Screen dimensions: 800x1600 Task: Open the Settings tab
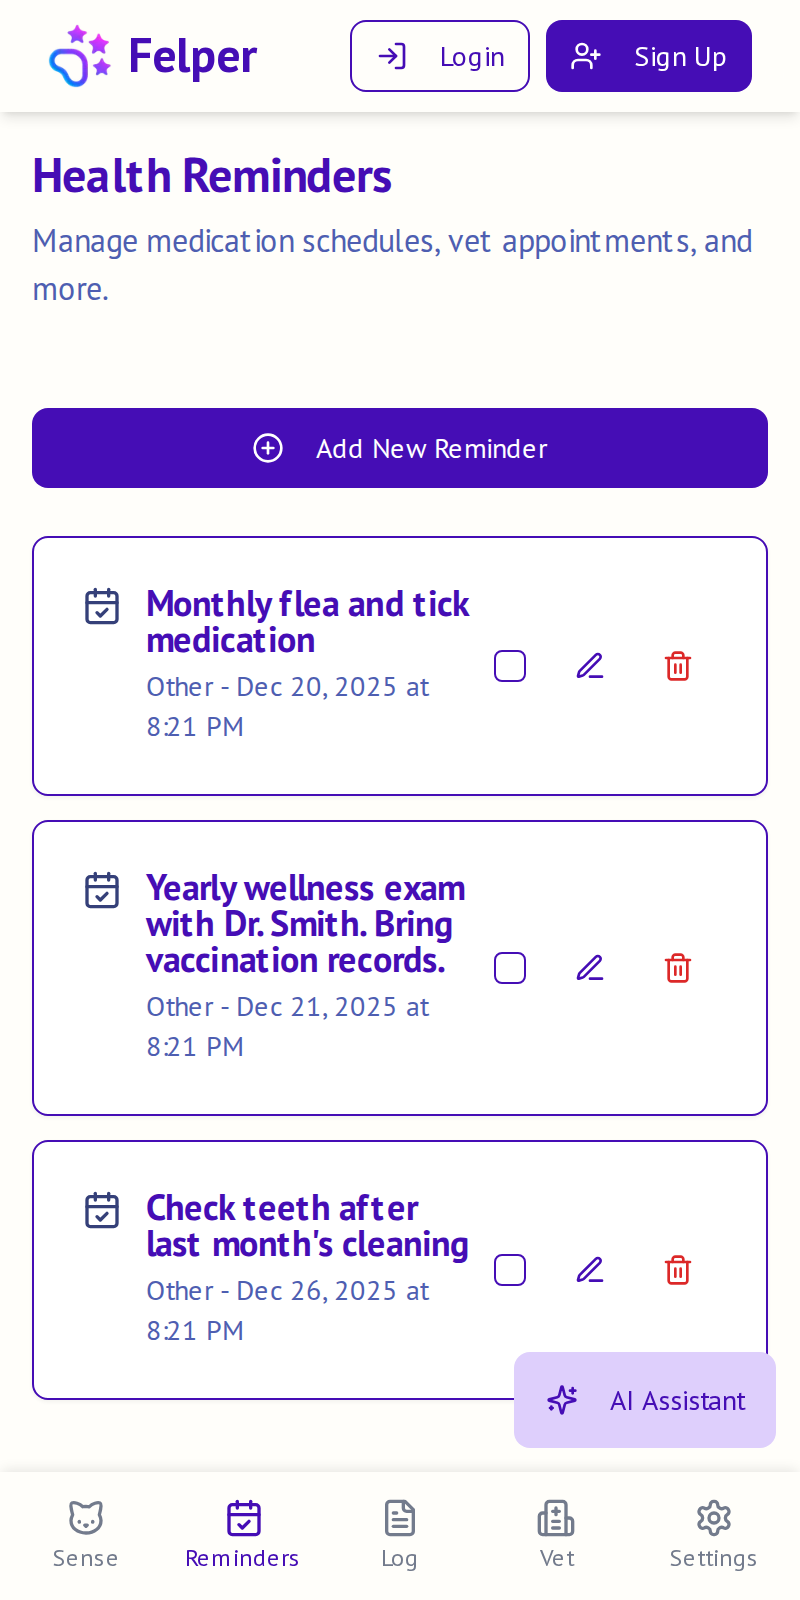713,1534
